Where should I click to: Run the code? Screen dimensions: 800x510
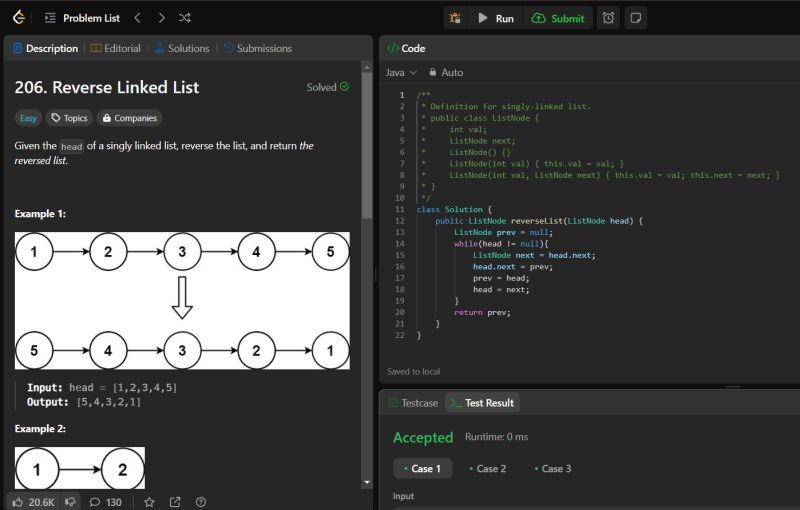496,18
